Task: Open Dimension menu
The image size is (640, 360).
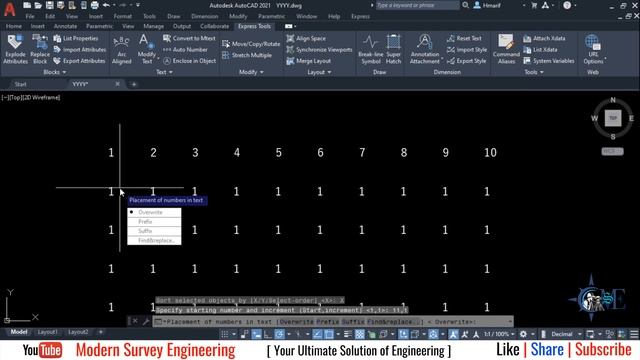Action: pyautogui.click(x=204, y=17)
